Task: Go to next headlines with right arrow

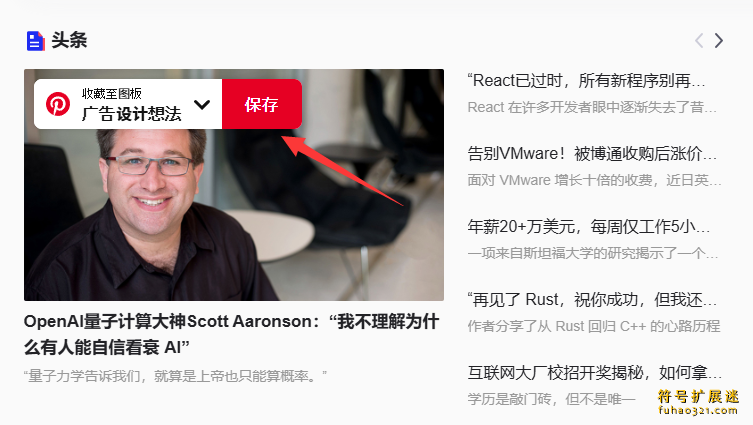Action: coord(718,40)
